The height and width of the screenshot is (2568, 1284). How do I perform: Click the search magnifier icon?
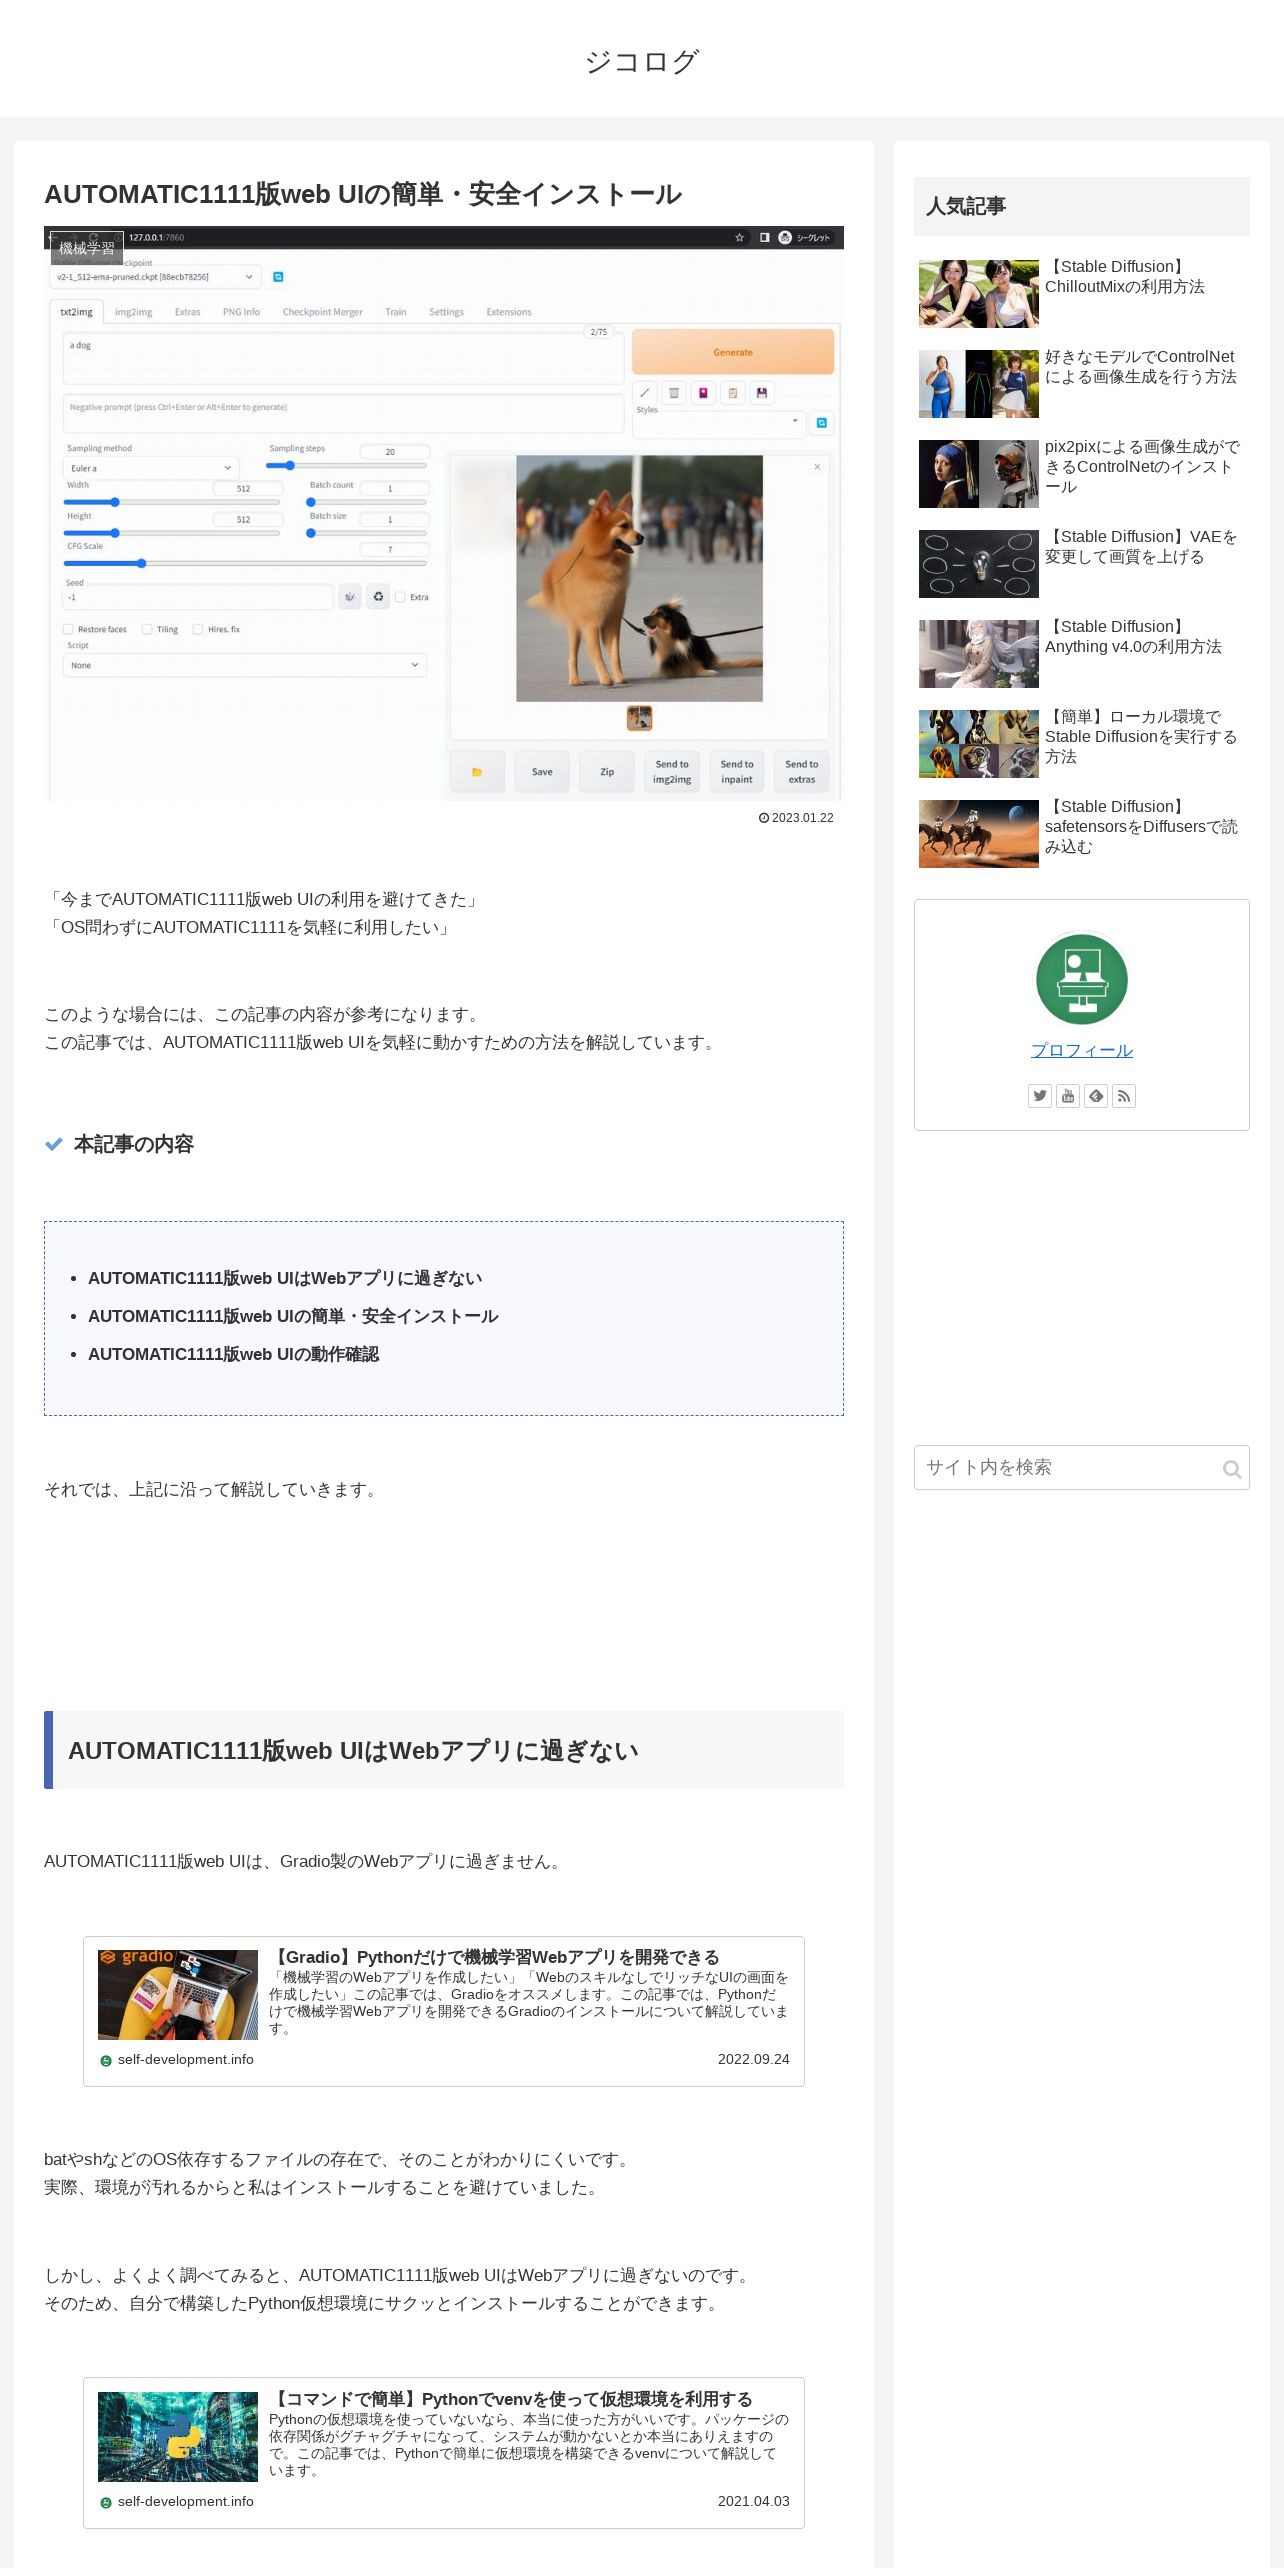click(1232, 1469)
